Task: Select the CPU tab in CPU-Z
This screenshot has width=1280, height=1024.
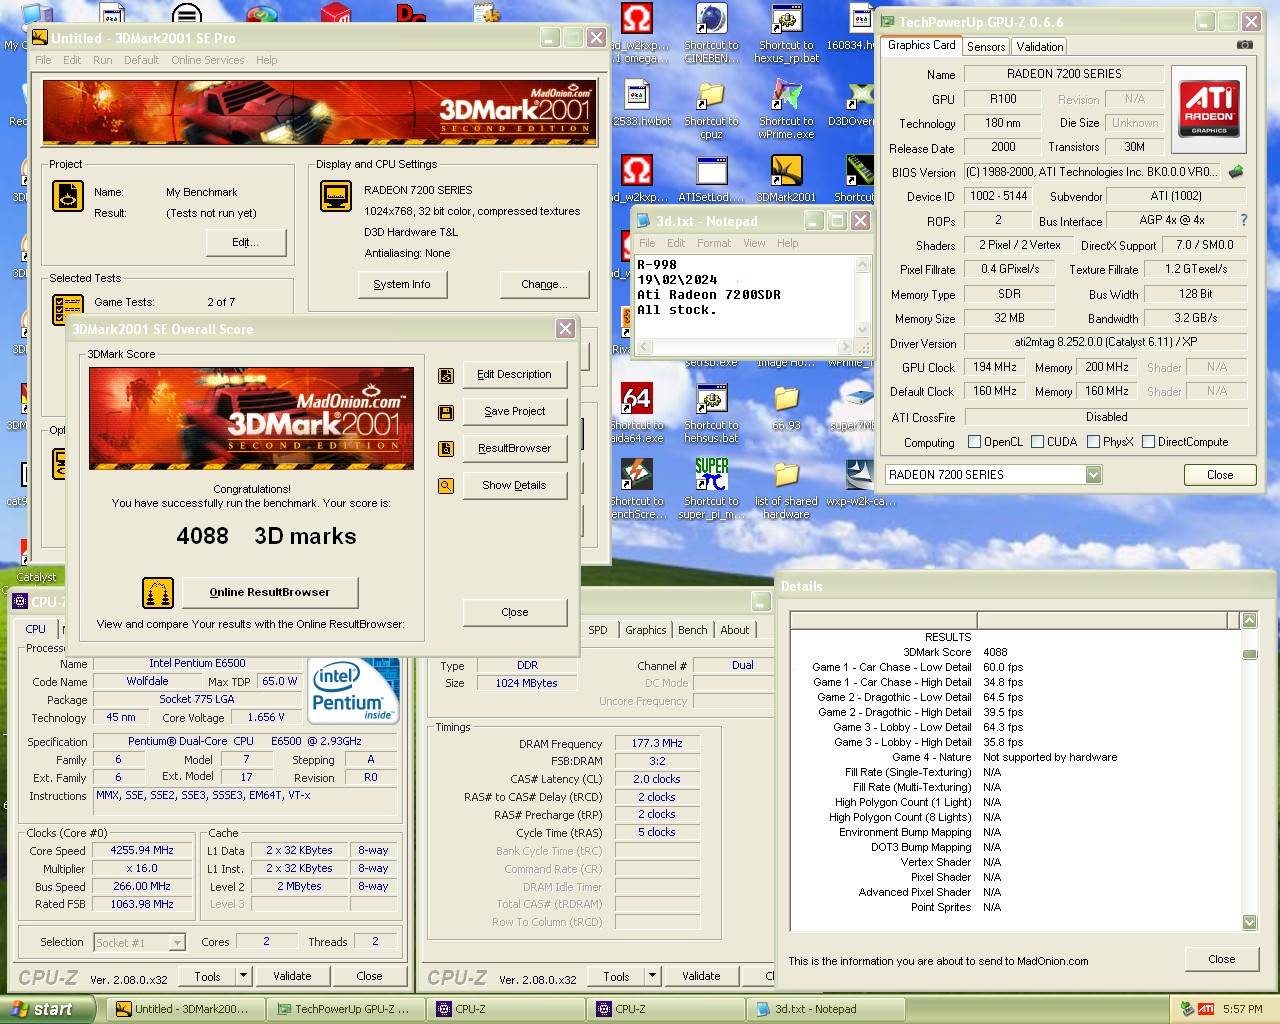Action: click(x=36, y=629)
